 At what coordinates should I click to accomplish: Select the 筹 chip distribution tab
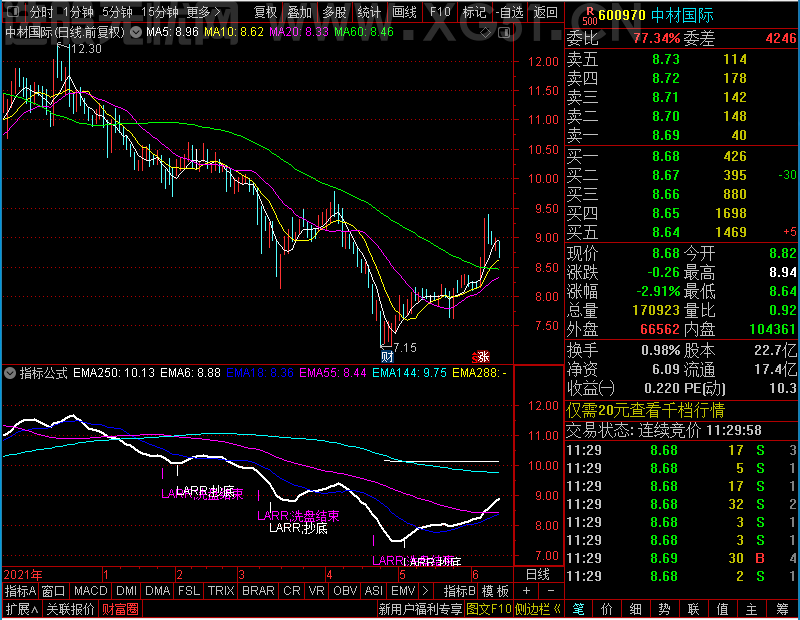pos(783,609)
